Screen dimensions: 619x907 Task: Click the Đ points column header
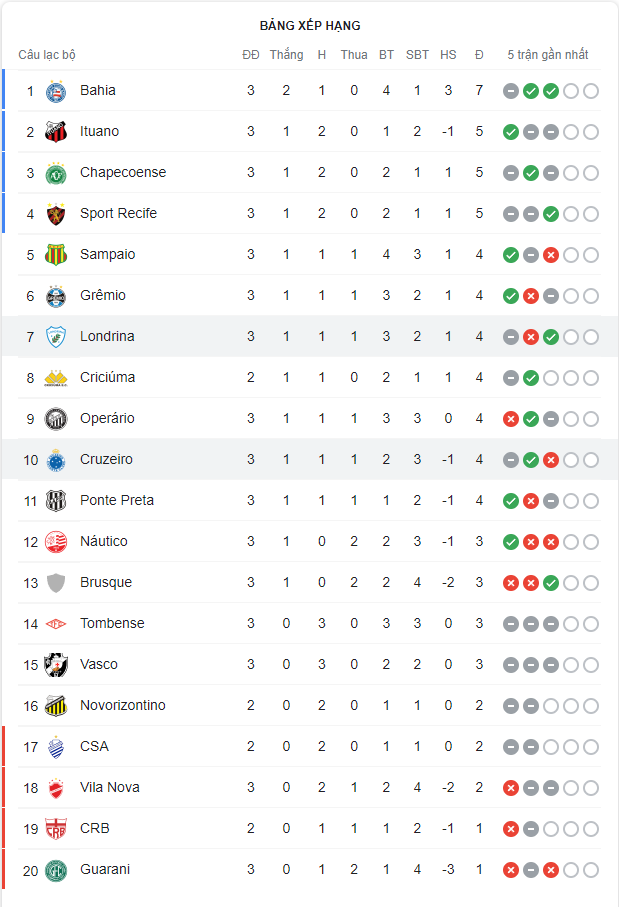[x=479, y=55]
